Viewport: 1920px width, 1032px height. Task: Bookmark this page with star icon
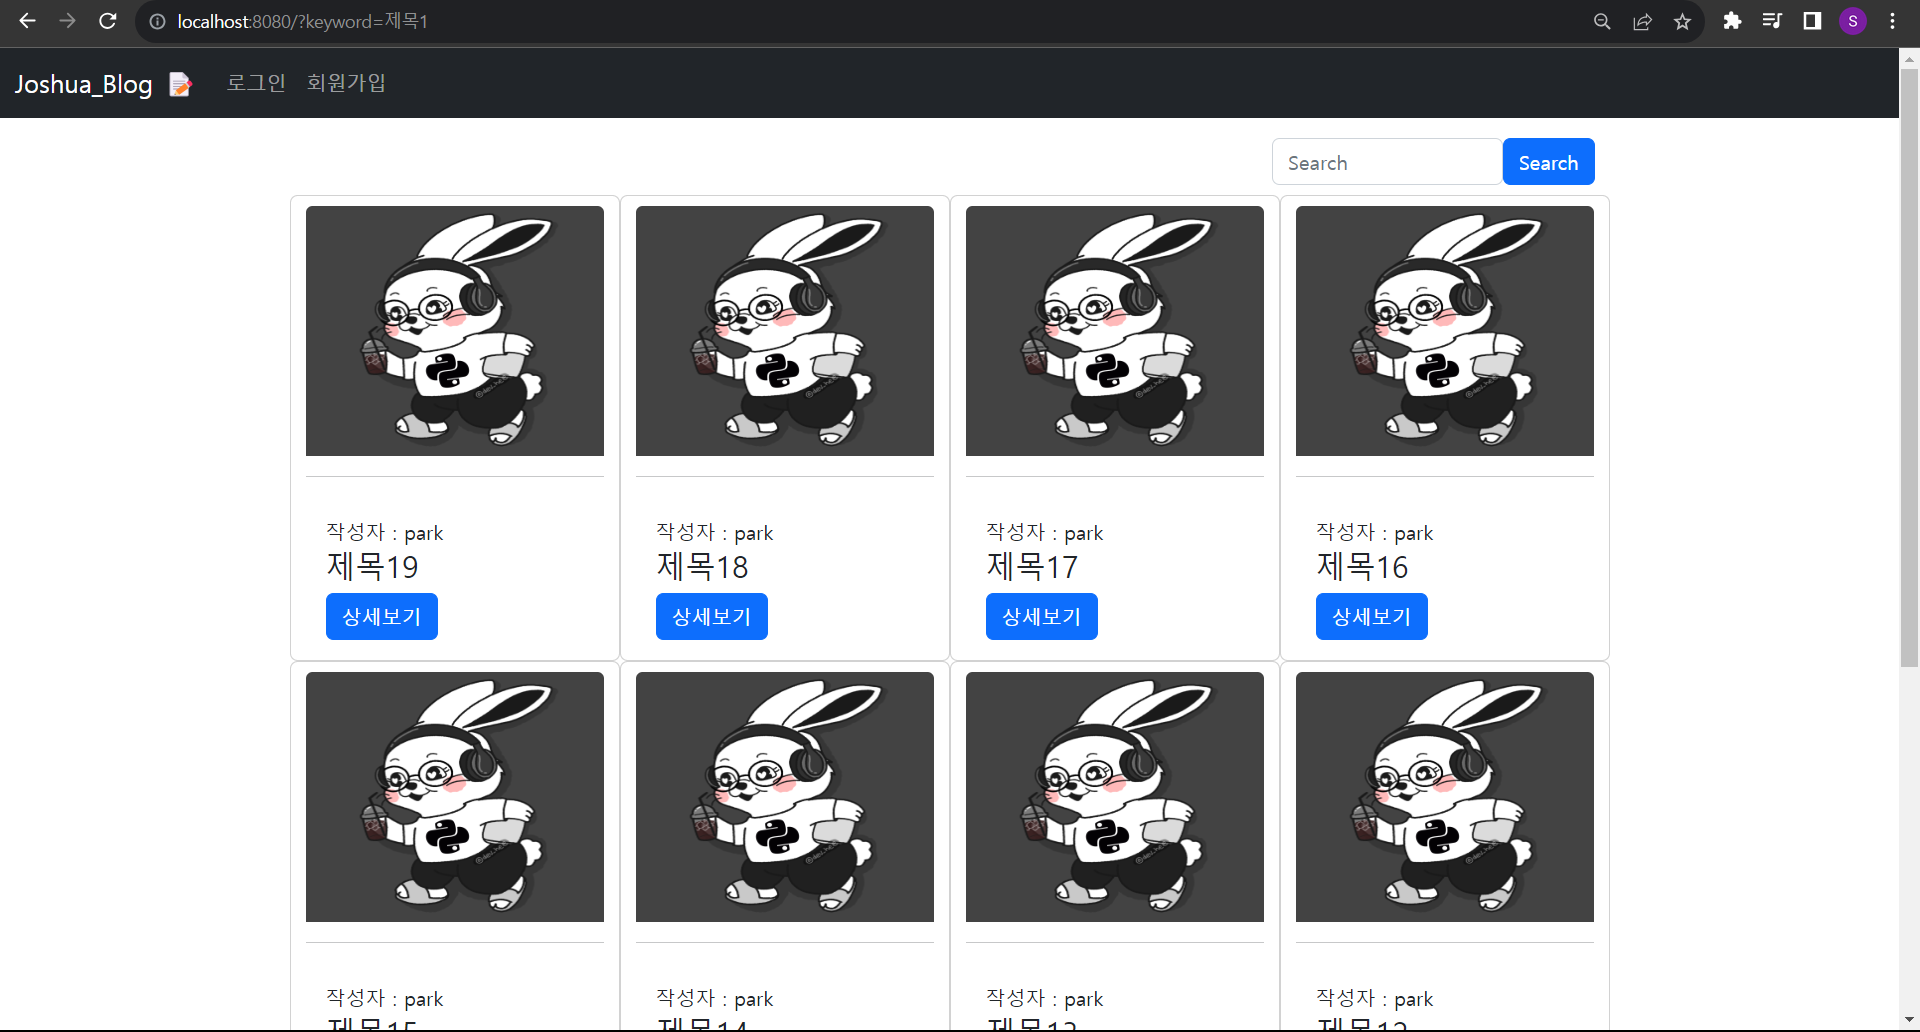[1682, 21]
